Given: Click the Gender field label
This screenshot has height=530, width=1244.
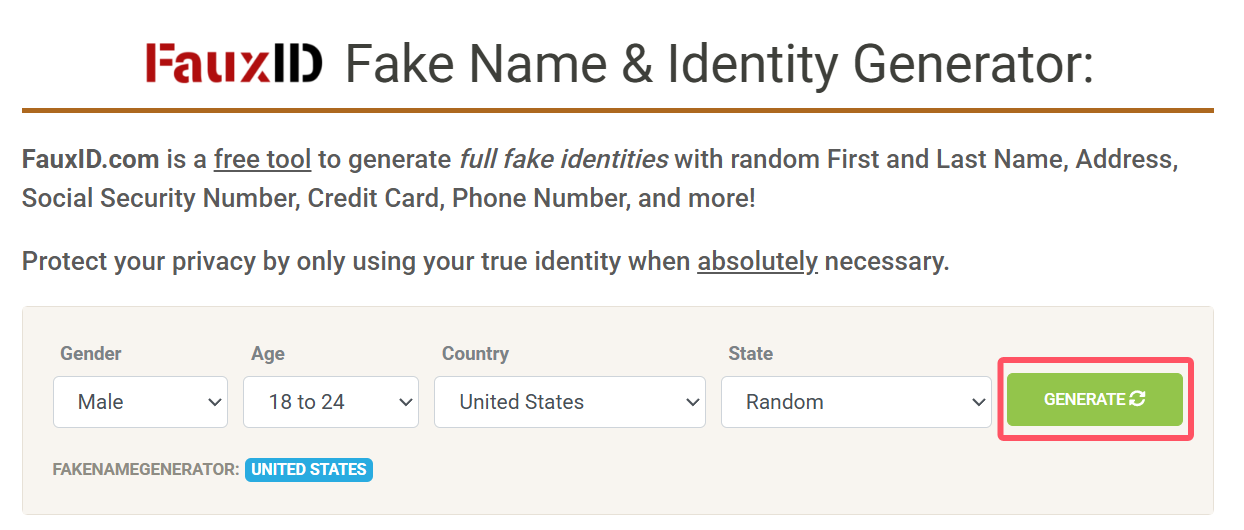Looking at the screenshot, I should coord(91,353).
